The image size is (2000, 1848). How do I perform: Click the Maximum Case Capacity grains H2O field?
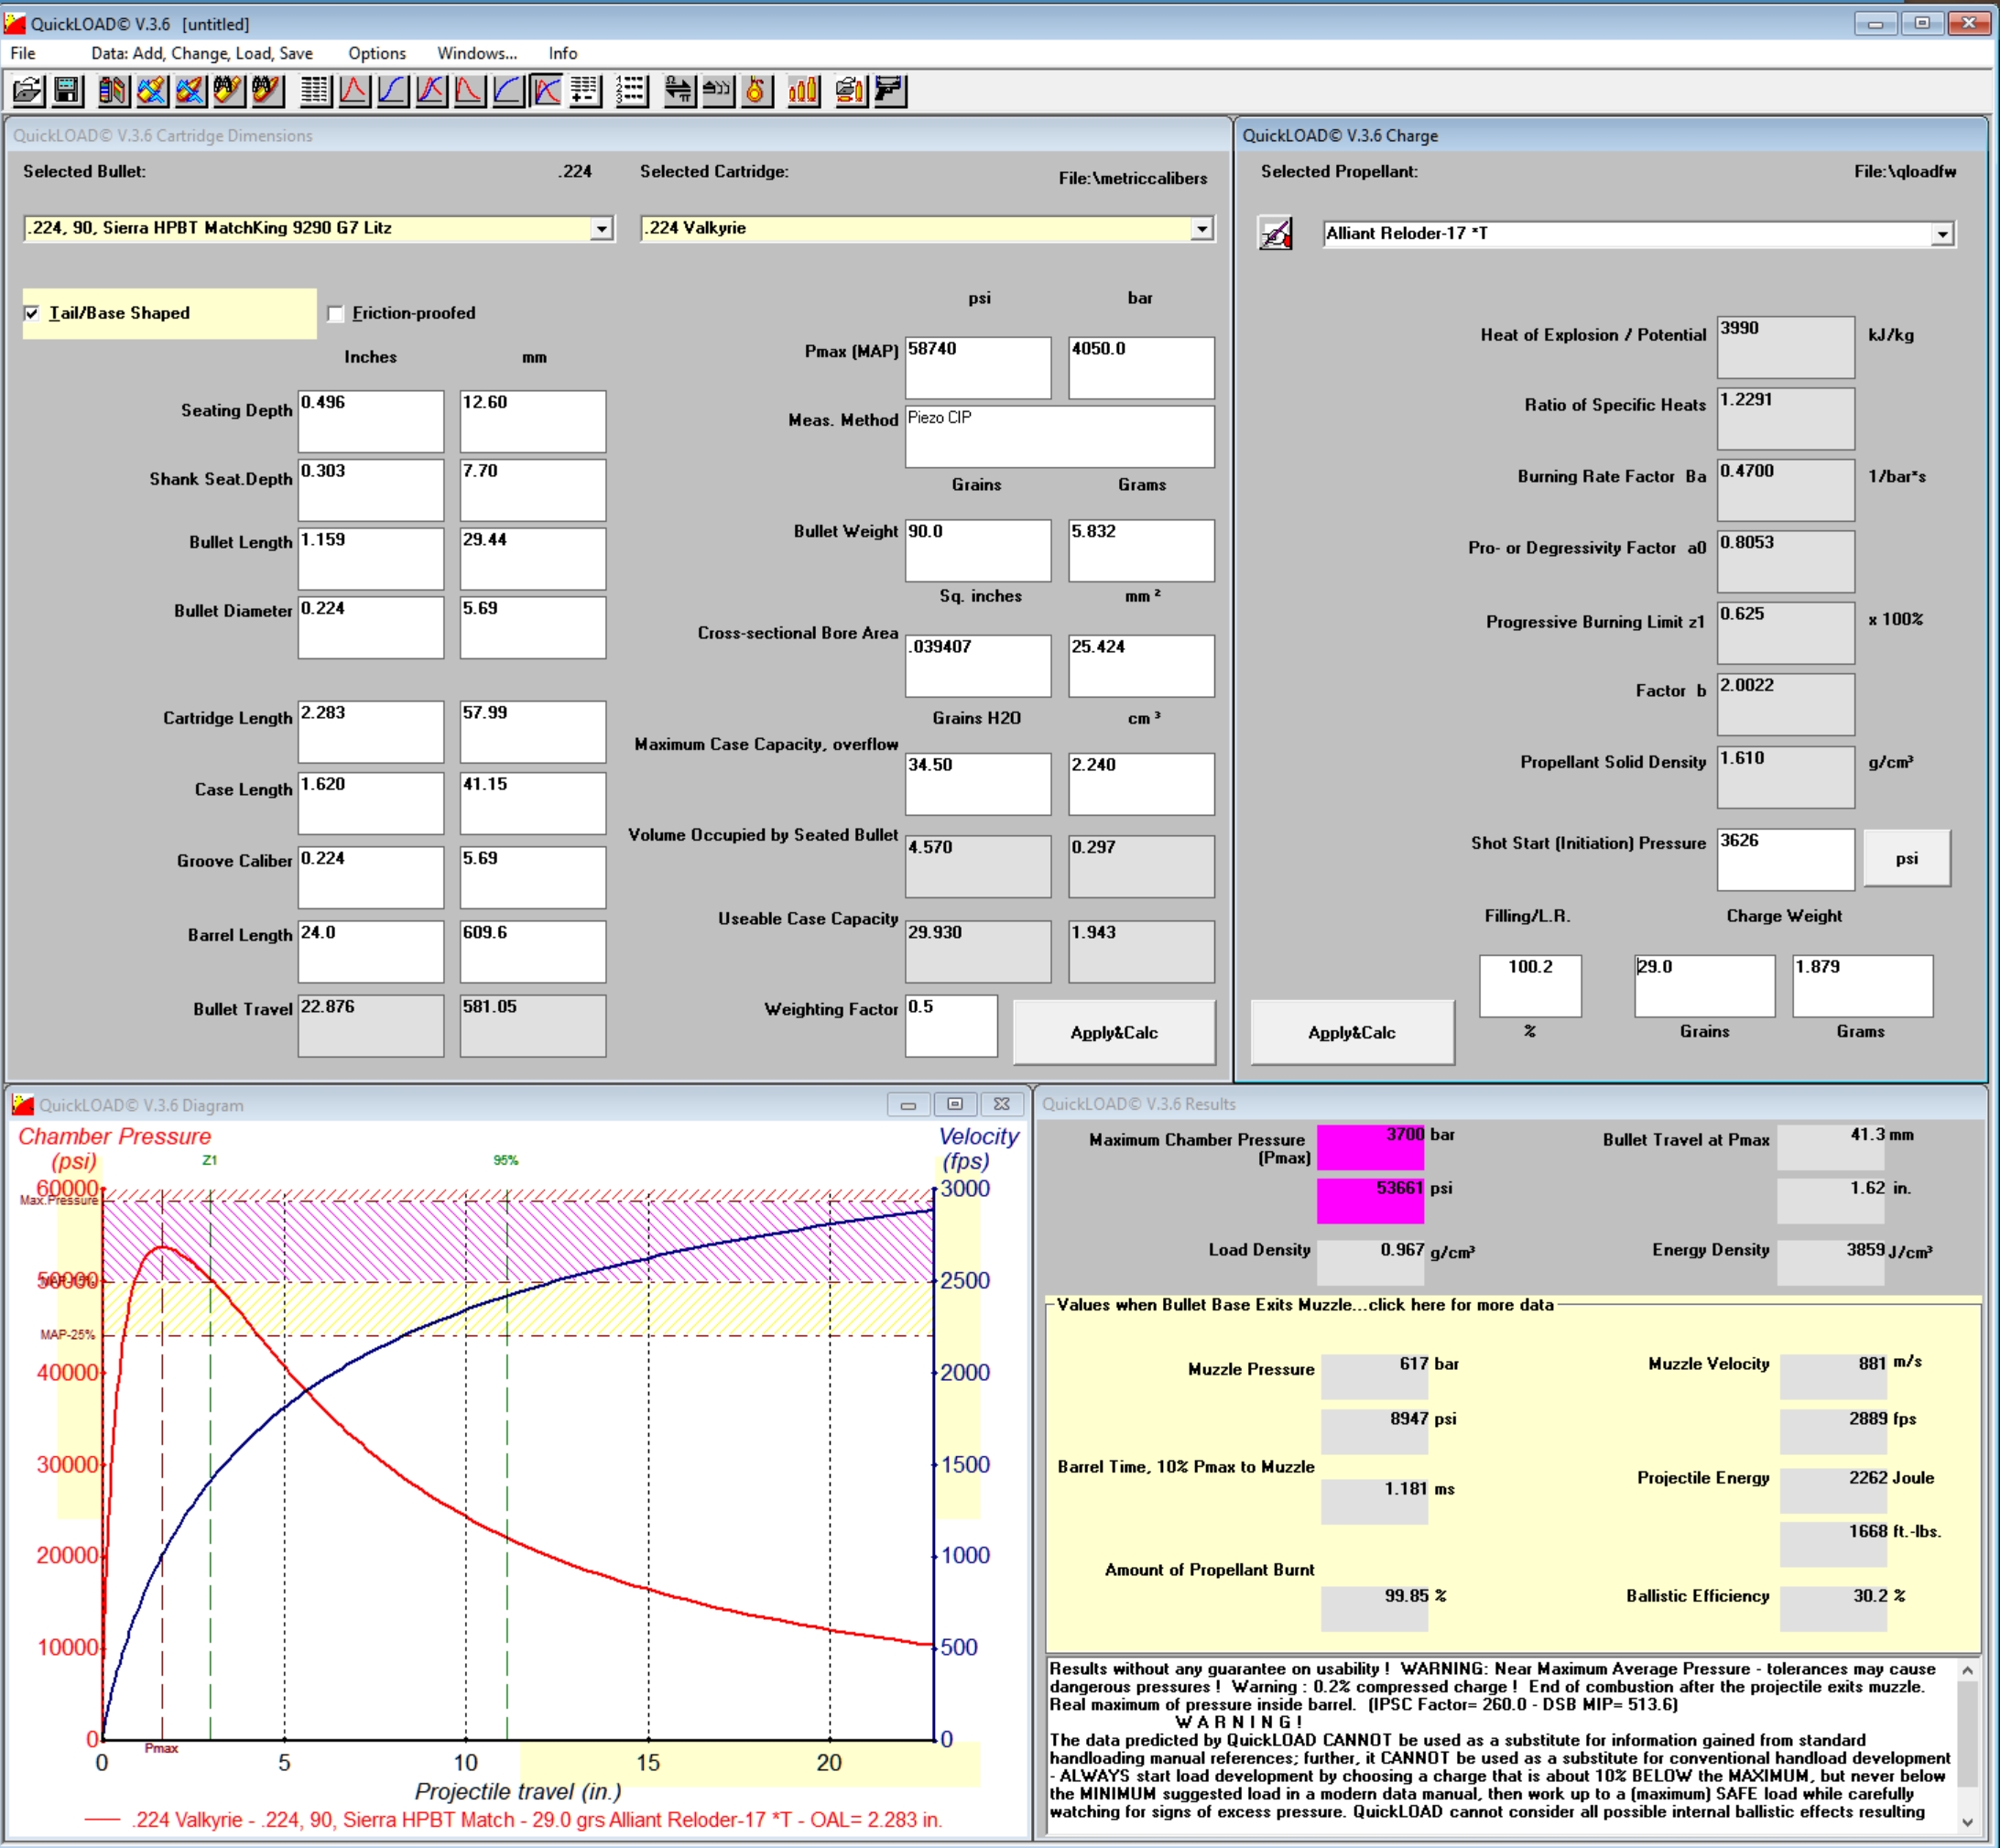coord(978,783)
